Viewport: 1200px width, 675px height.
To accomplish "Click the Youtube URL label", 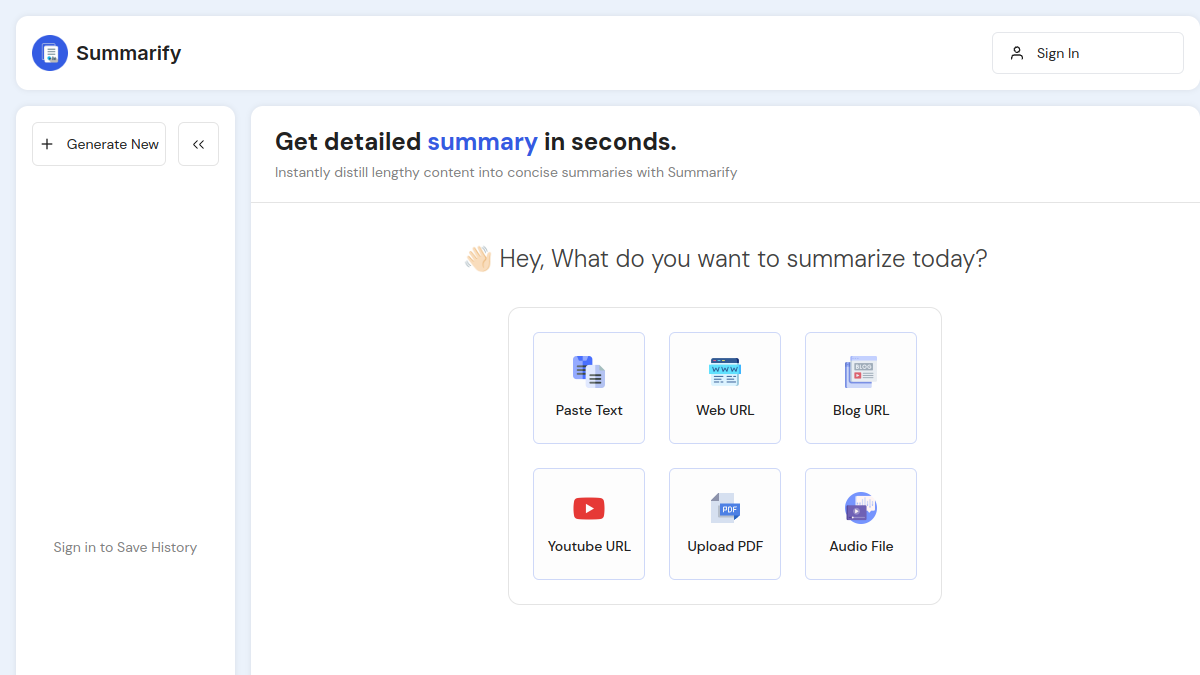I will (589, 546).
